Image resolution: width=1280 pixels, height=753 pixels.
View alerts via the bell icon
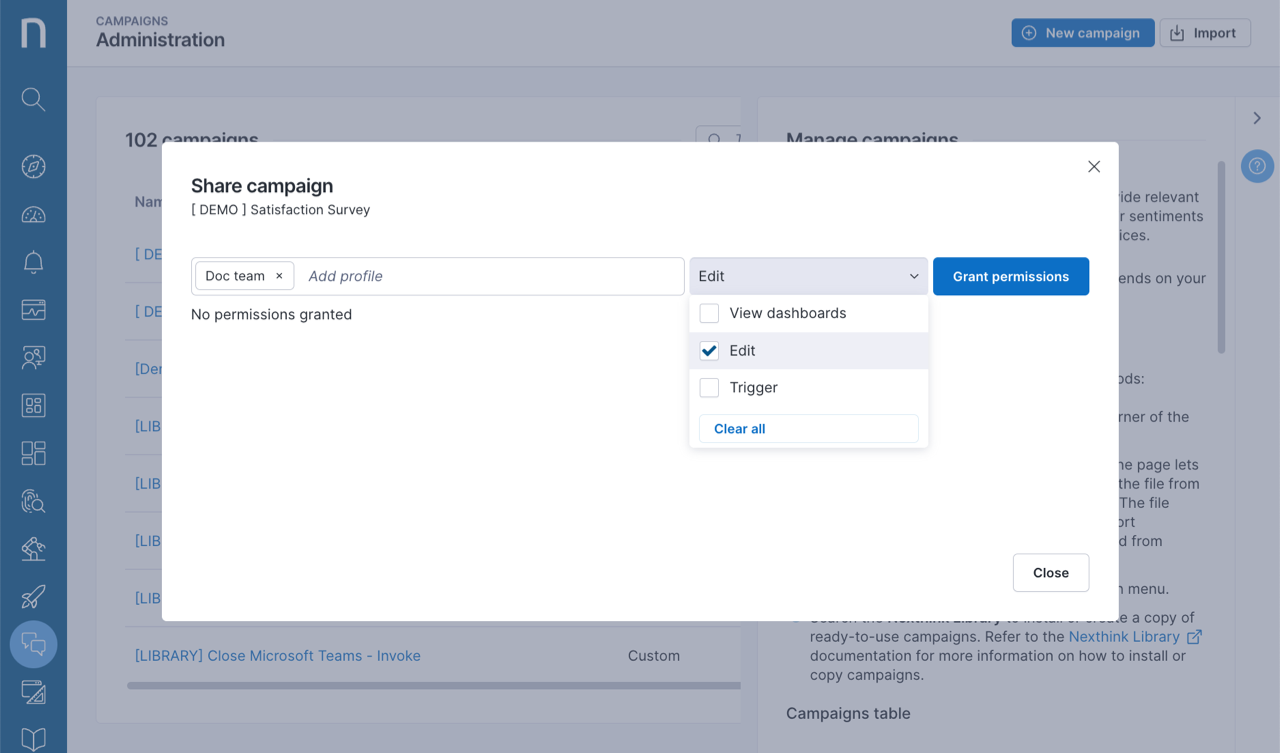click(x=33, y=261)
